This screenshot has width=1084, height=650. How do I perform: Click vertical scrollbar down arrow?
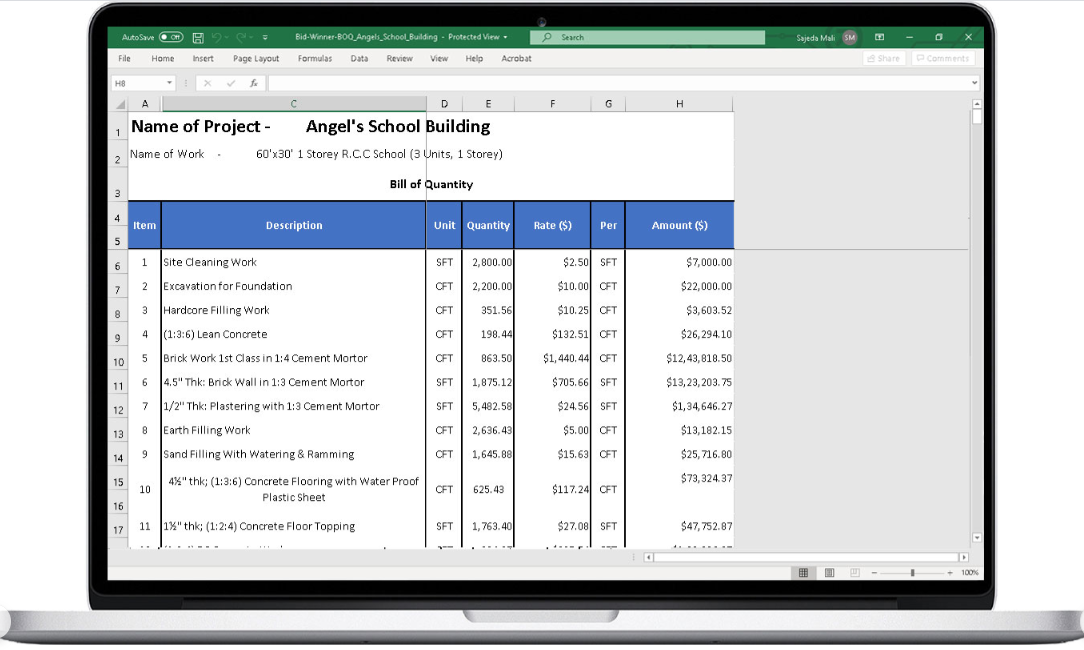(x=976, y=537)
